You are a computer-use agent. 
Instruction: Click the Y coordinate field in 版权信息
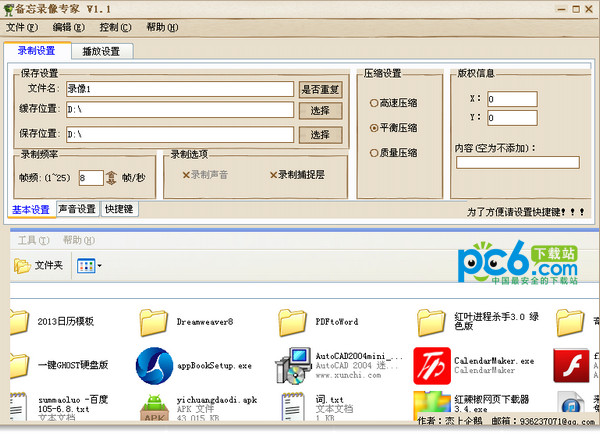pyautogui.click(x=512, y=118)
